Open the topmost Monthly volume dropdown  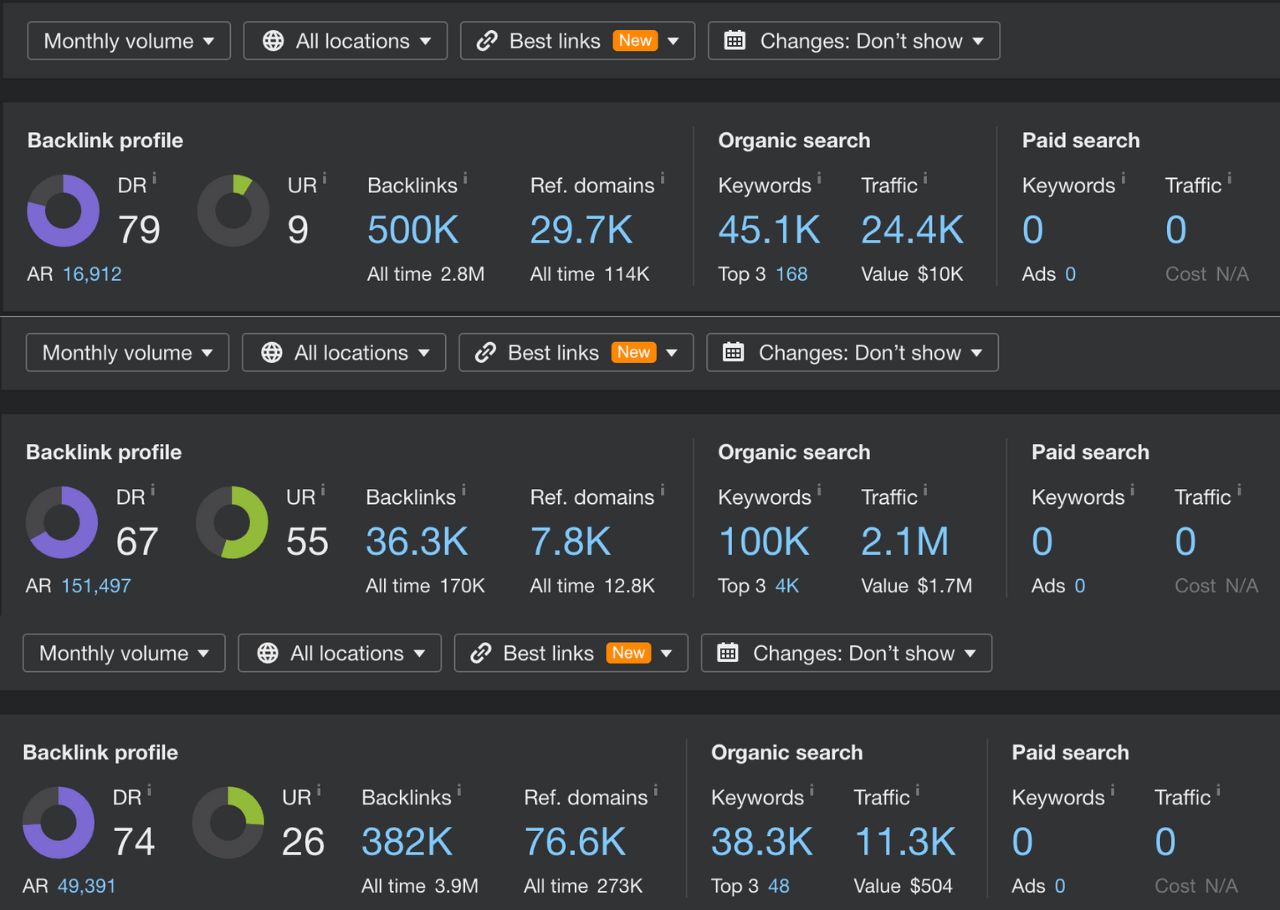coord(129,41)
